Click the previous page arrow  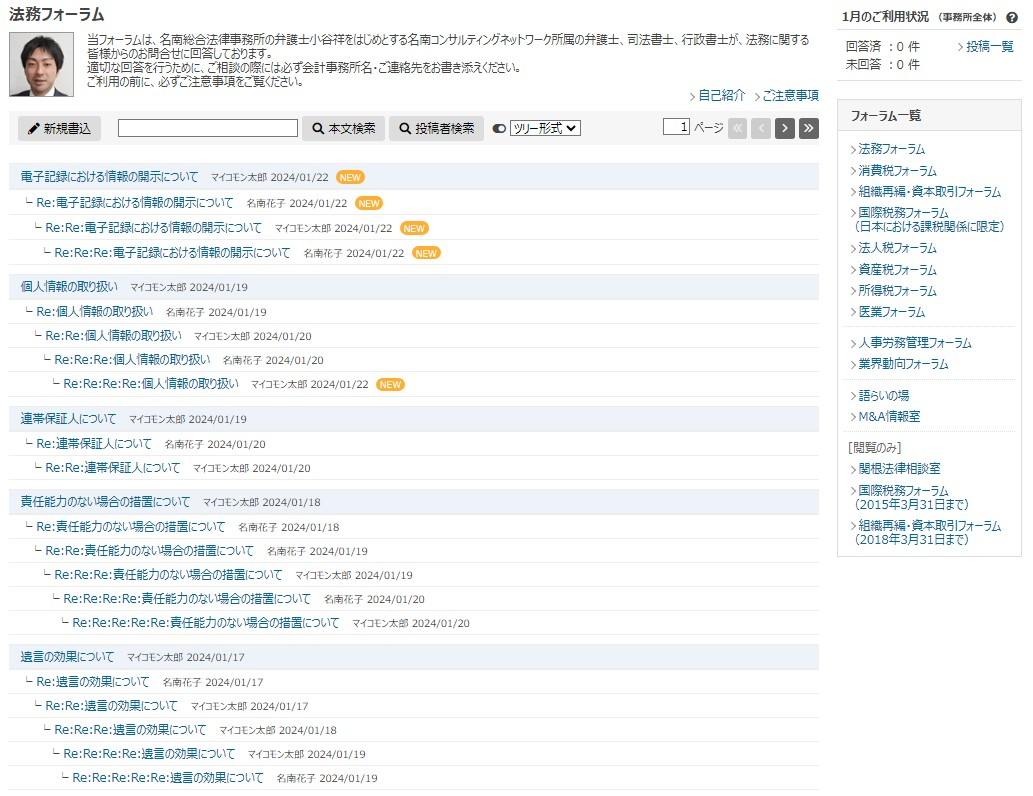click(x=761, y=128)
